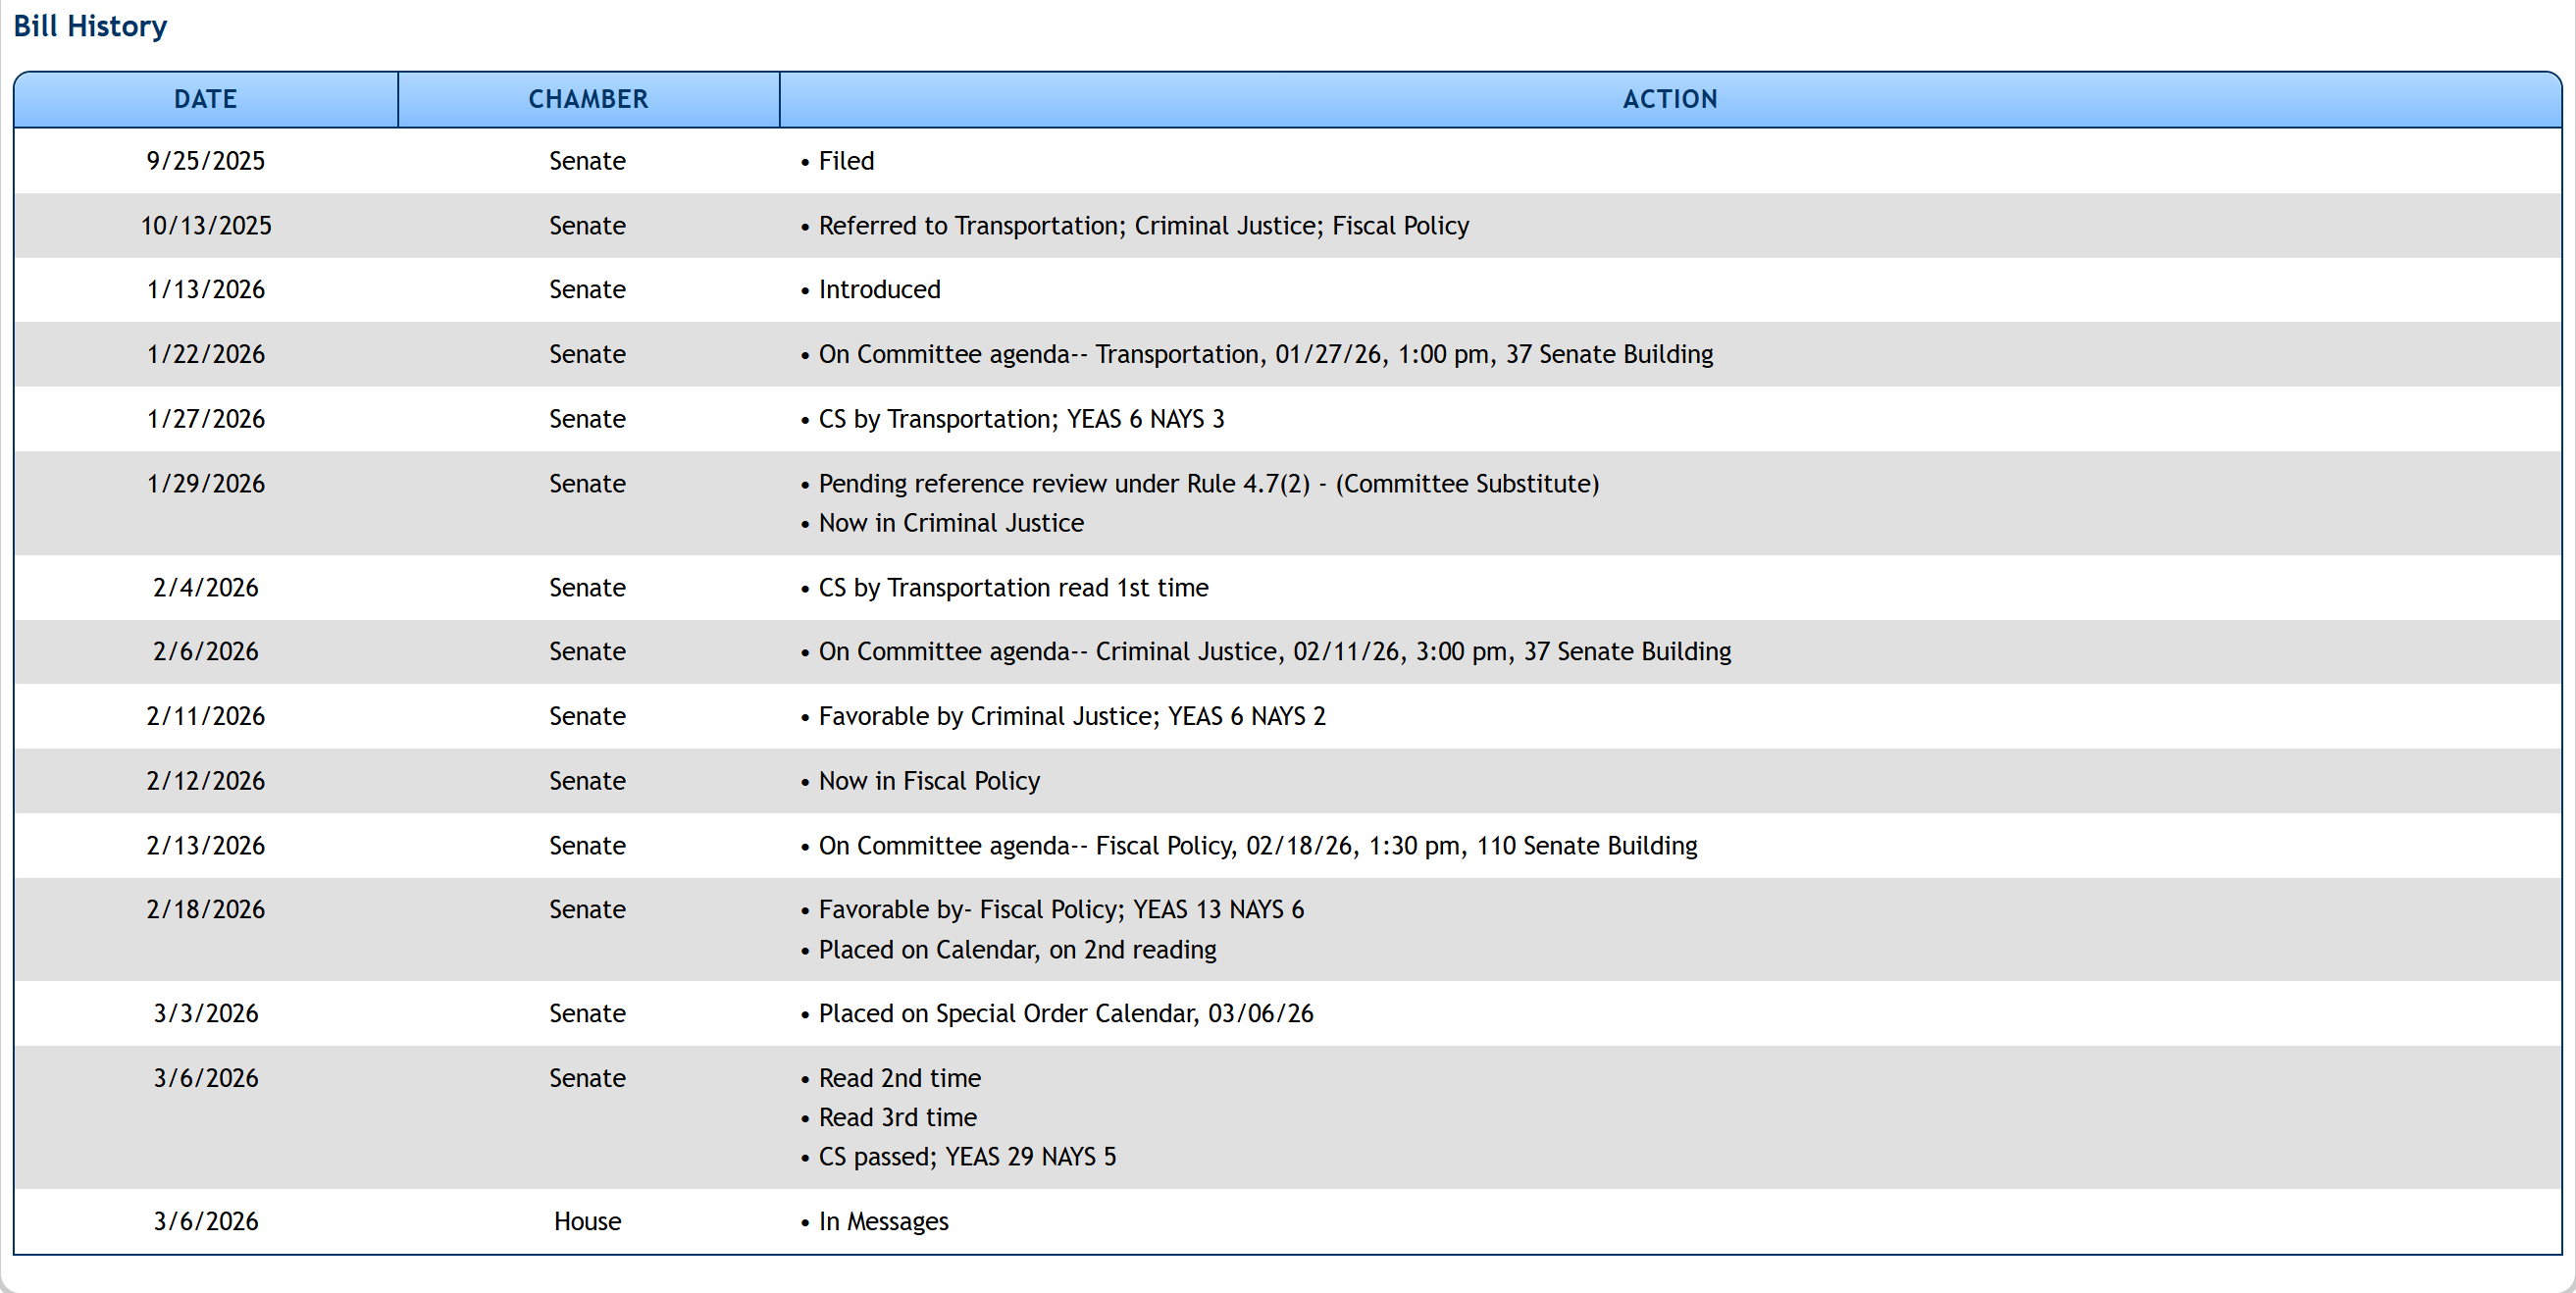Click the DATE column header
The width and height of the screenshot is (2576, 1293).
click(205, 99)
